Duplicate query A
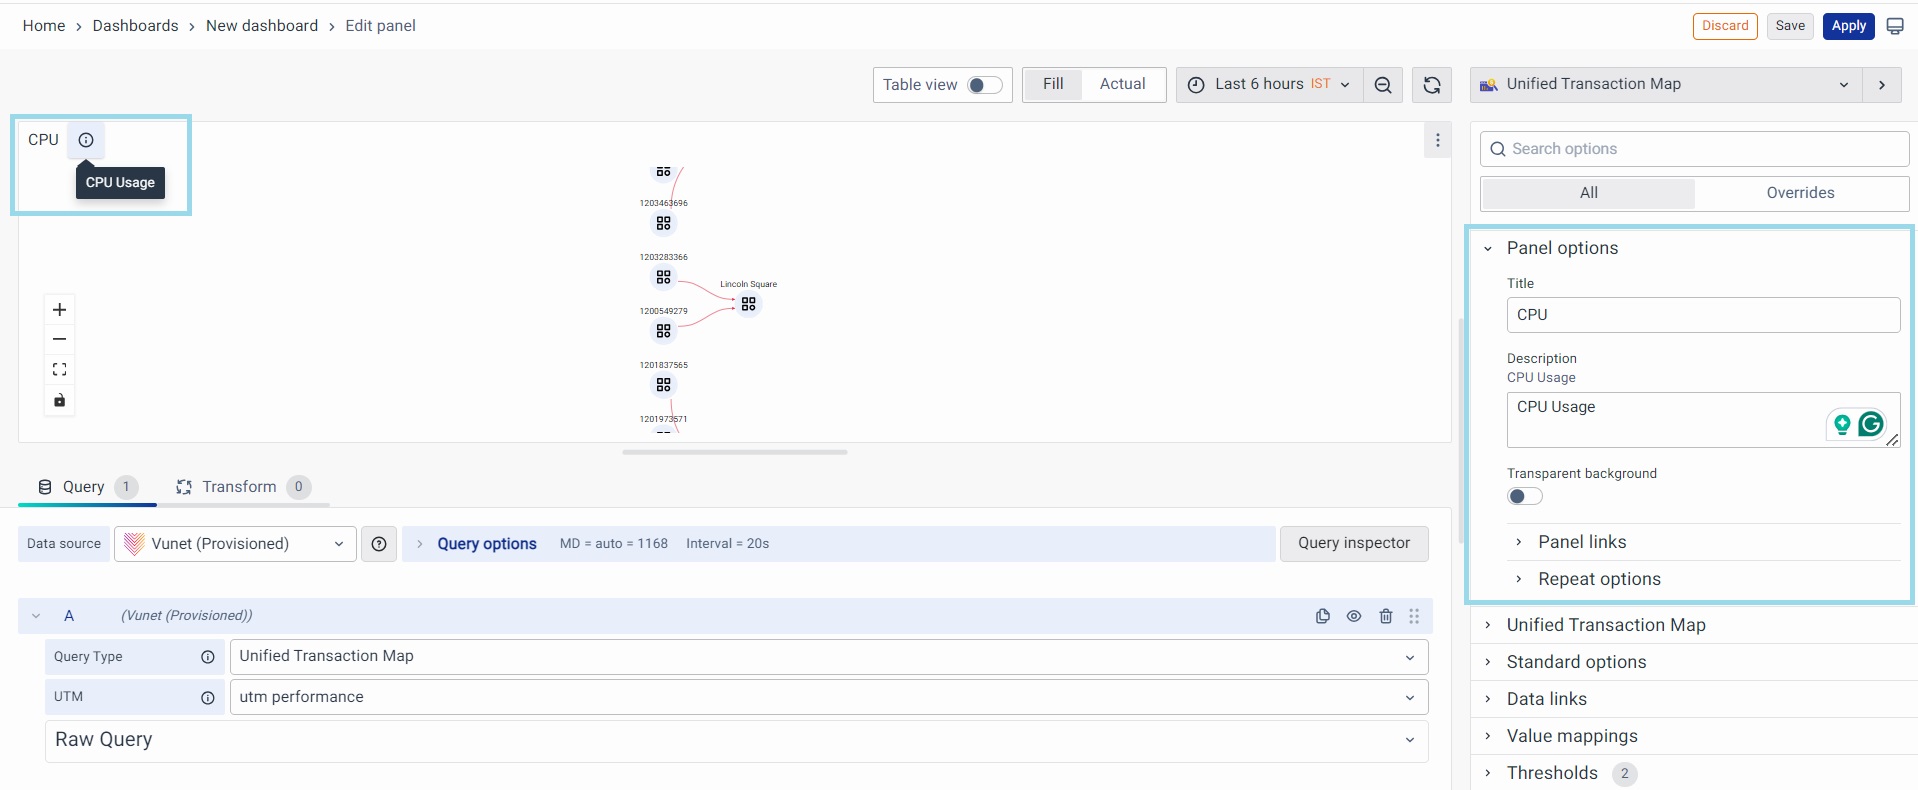The height and width of the screenshot is (790, 1918). coord(1322,616)
